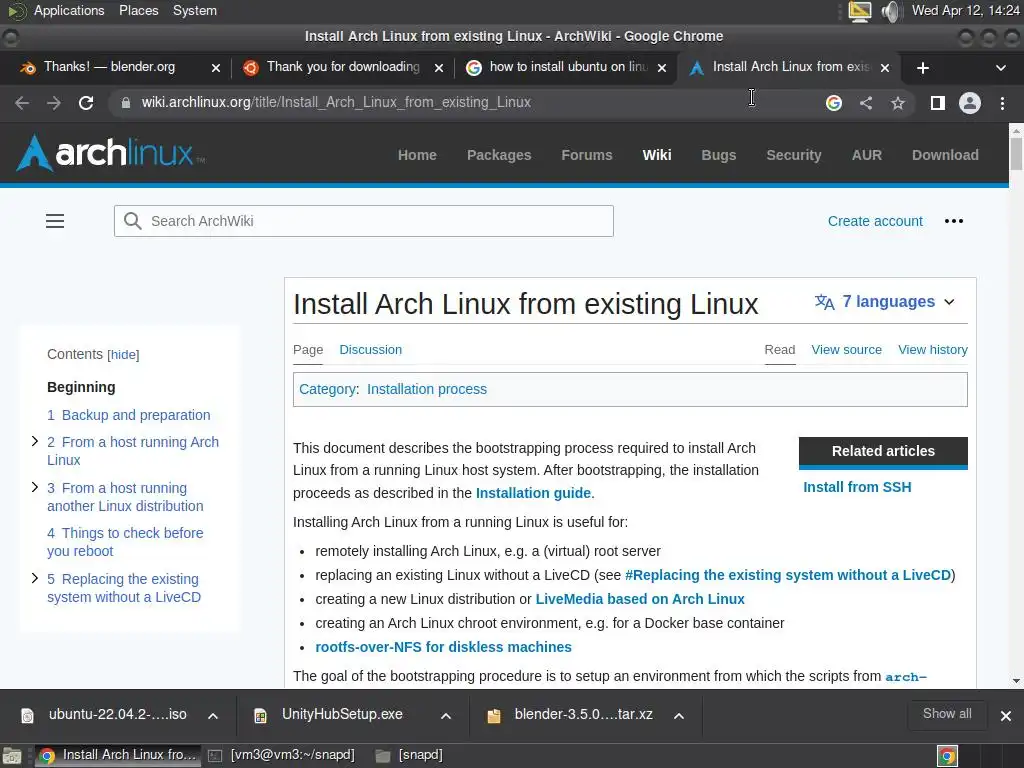Open the Home nav item
The image size is (1024, 768).
pos(417,155)
